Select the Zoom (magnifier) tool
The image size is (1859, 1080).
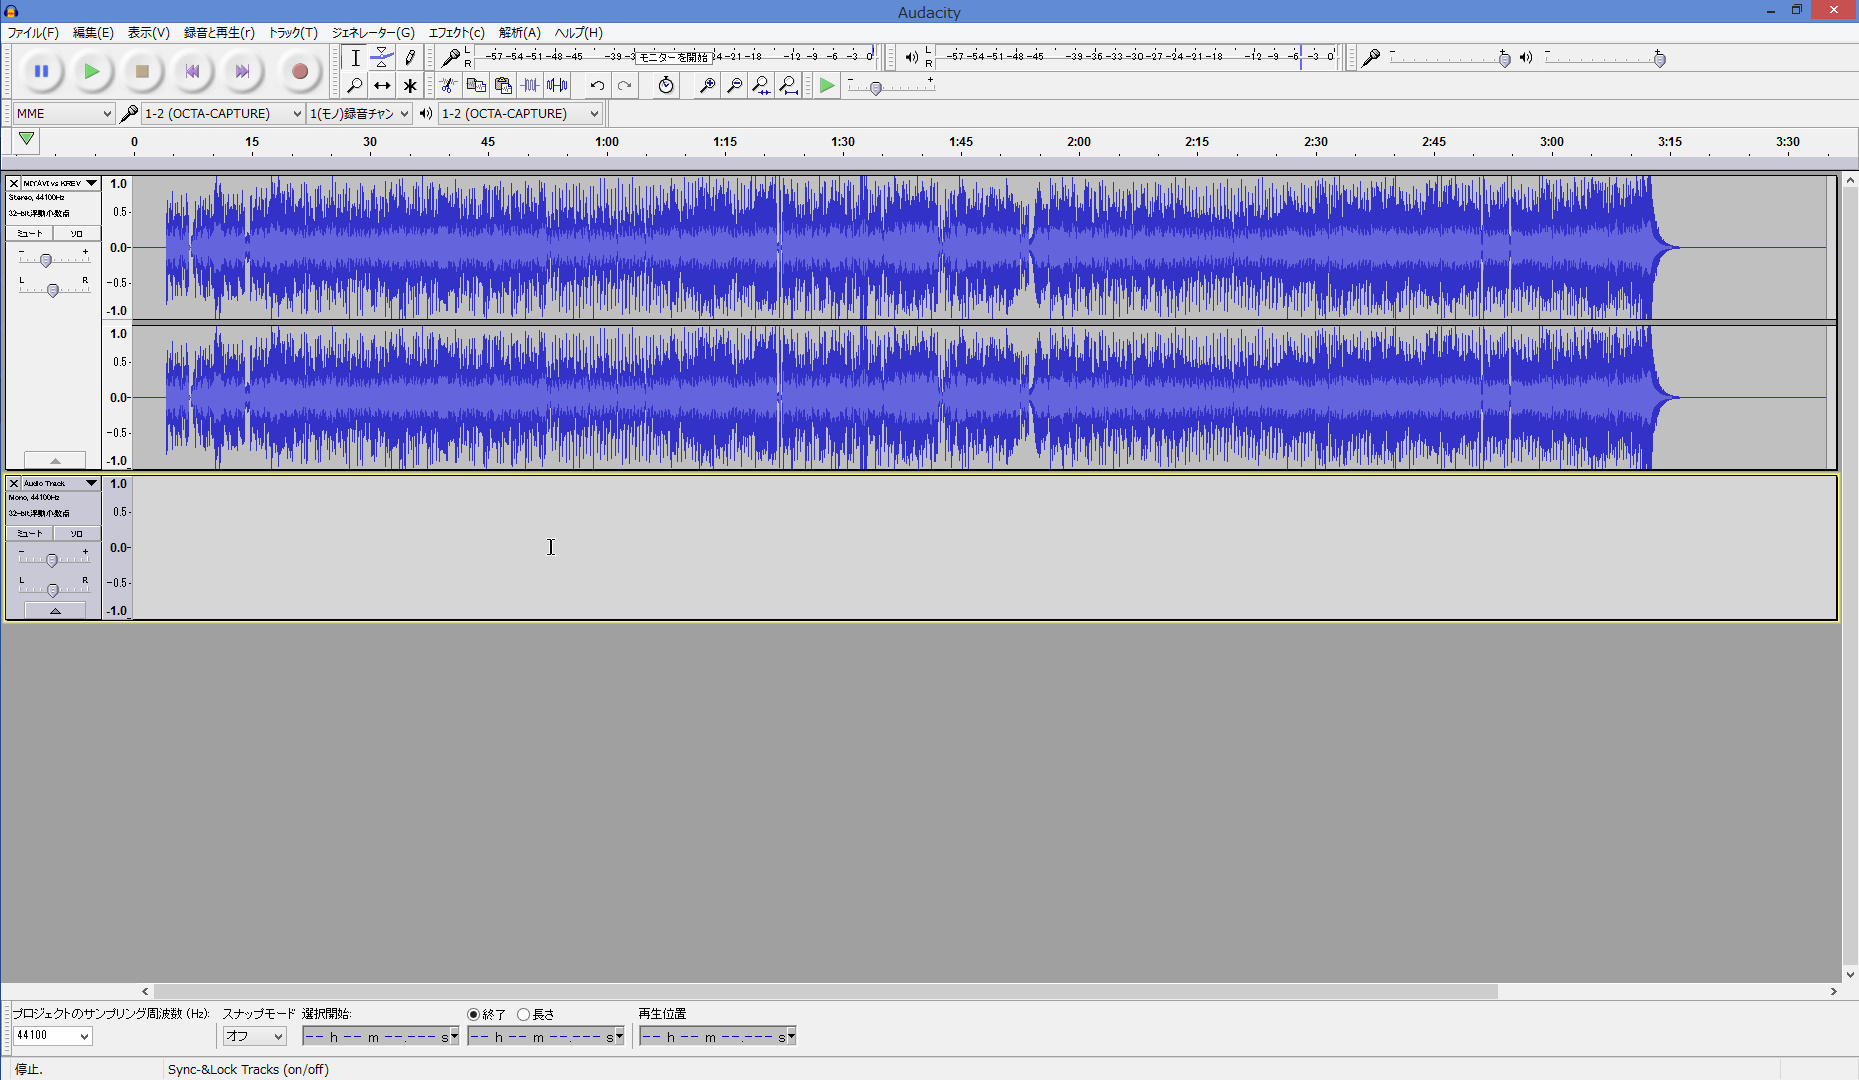pos(355,86)
